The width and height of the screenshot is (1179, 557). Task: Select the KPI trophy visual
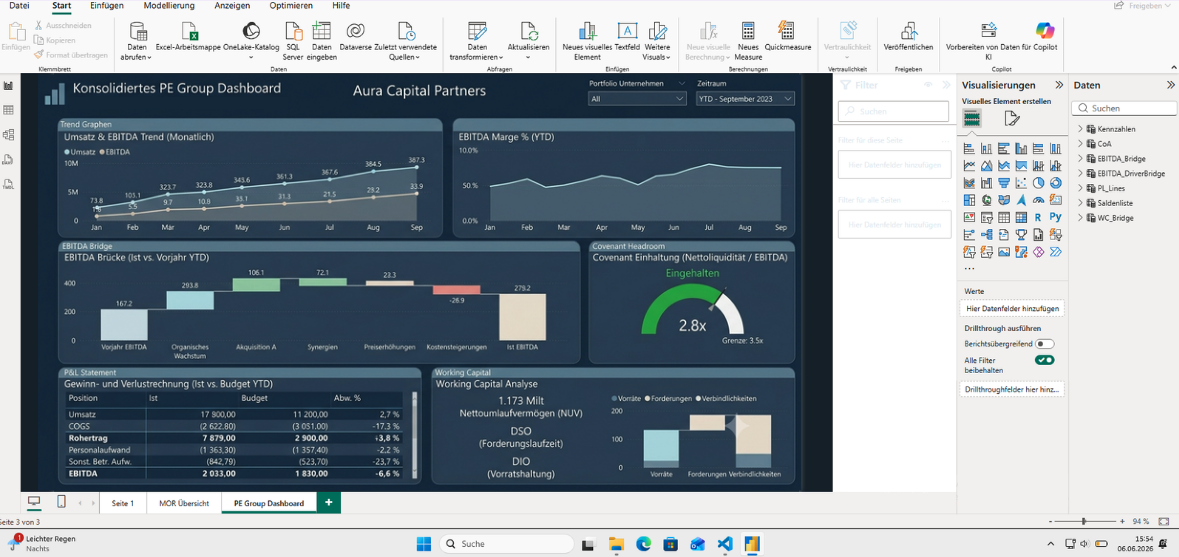pyautogui.click(x=1021, y=235)
